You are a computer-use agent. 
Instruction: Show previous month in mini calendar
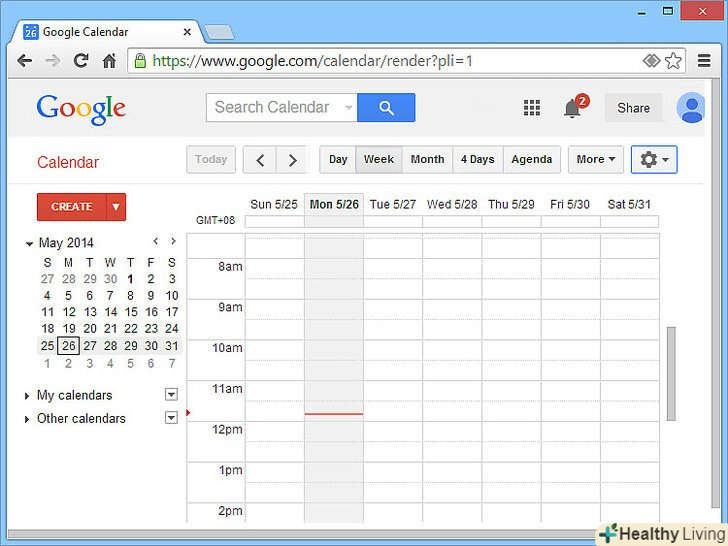[x=156, y=241]
